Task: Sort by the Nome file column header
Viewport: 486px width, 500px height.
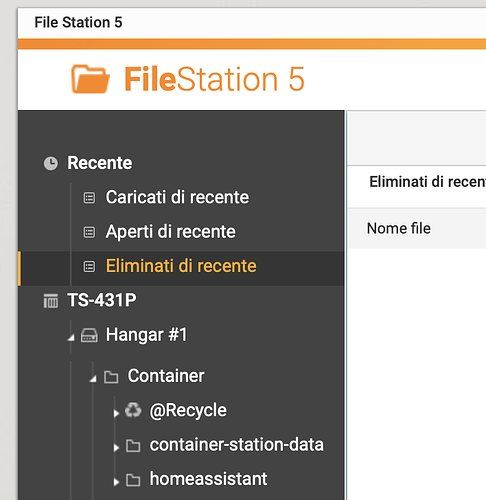Action: (x=399, y=229)
